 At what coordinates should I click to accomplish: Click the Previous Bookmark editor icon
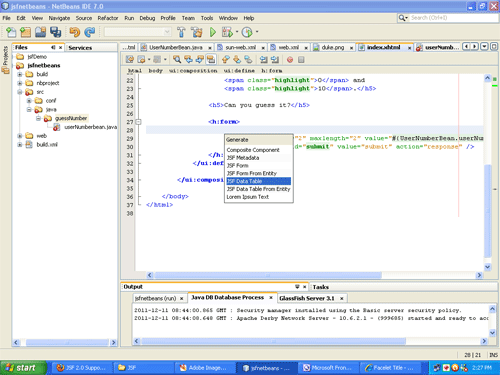(x=226, y=60)
